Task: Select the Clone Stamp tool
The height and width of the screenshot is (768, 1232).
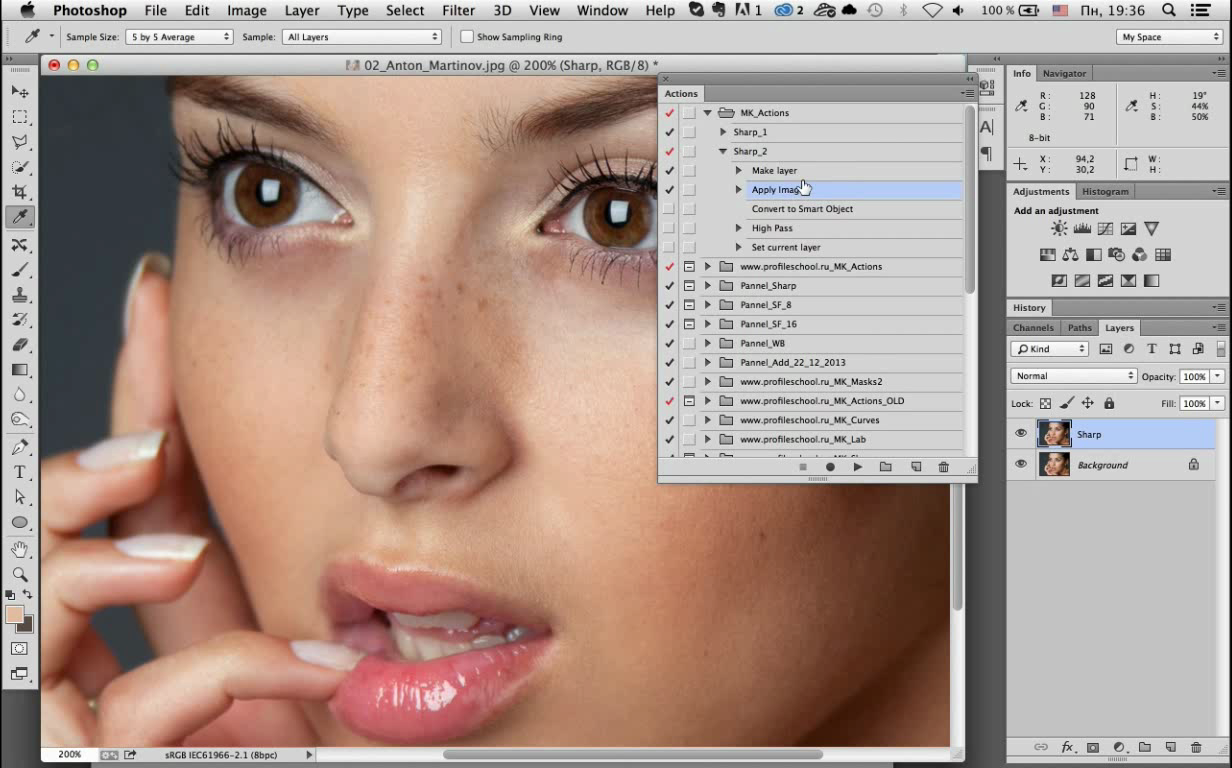Action: tap(19, 295)
